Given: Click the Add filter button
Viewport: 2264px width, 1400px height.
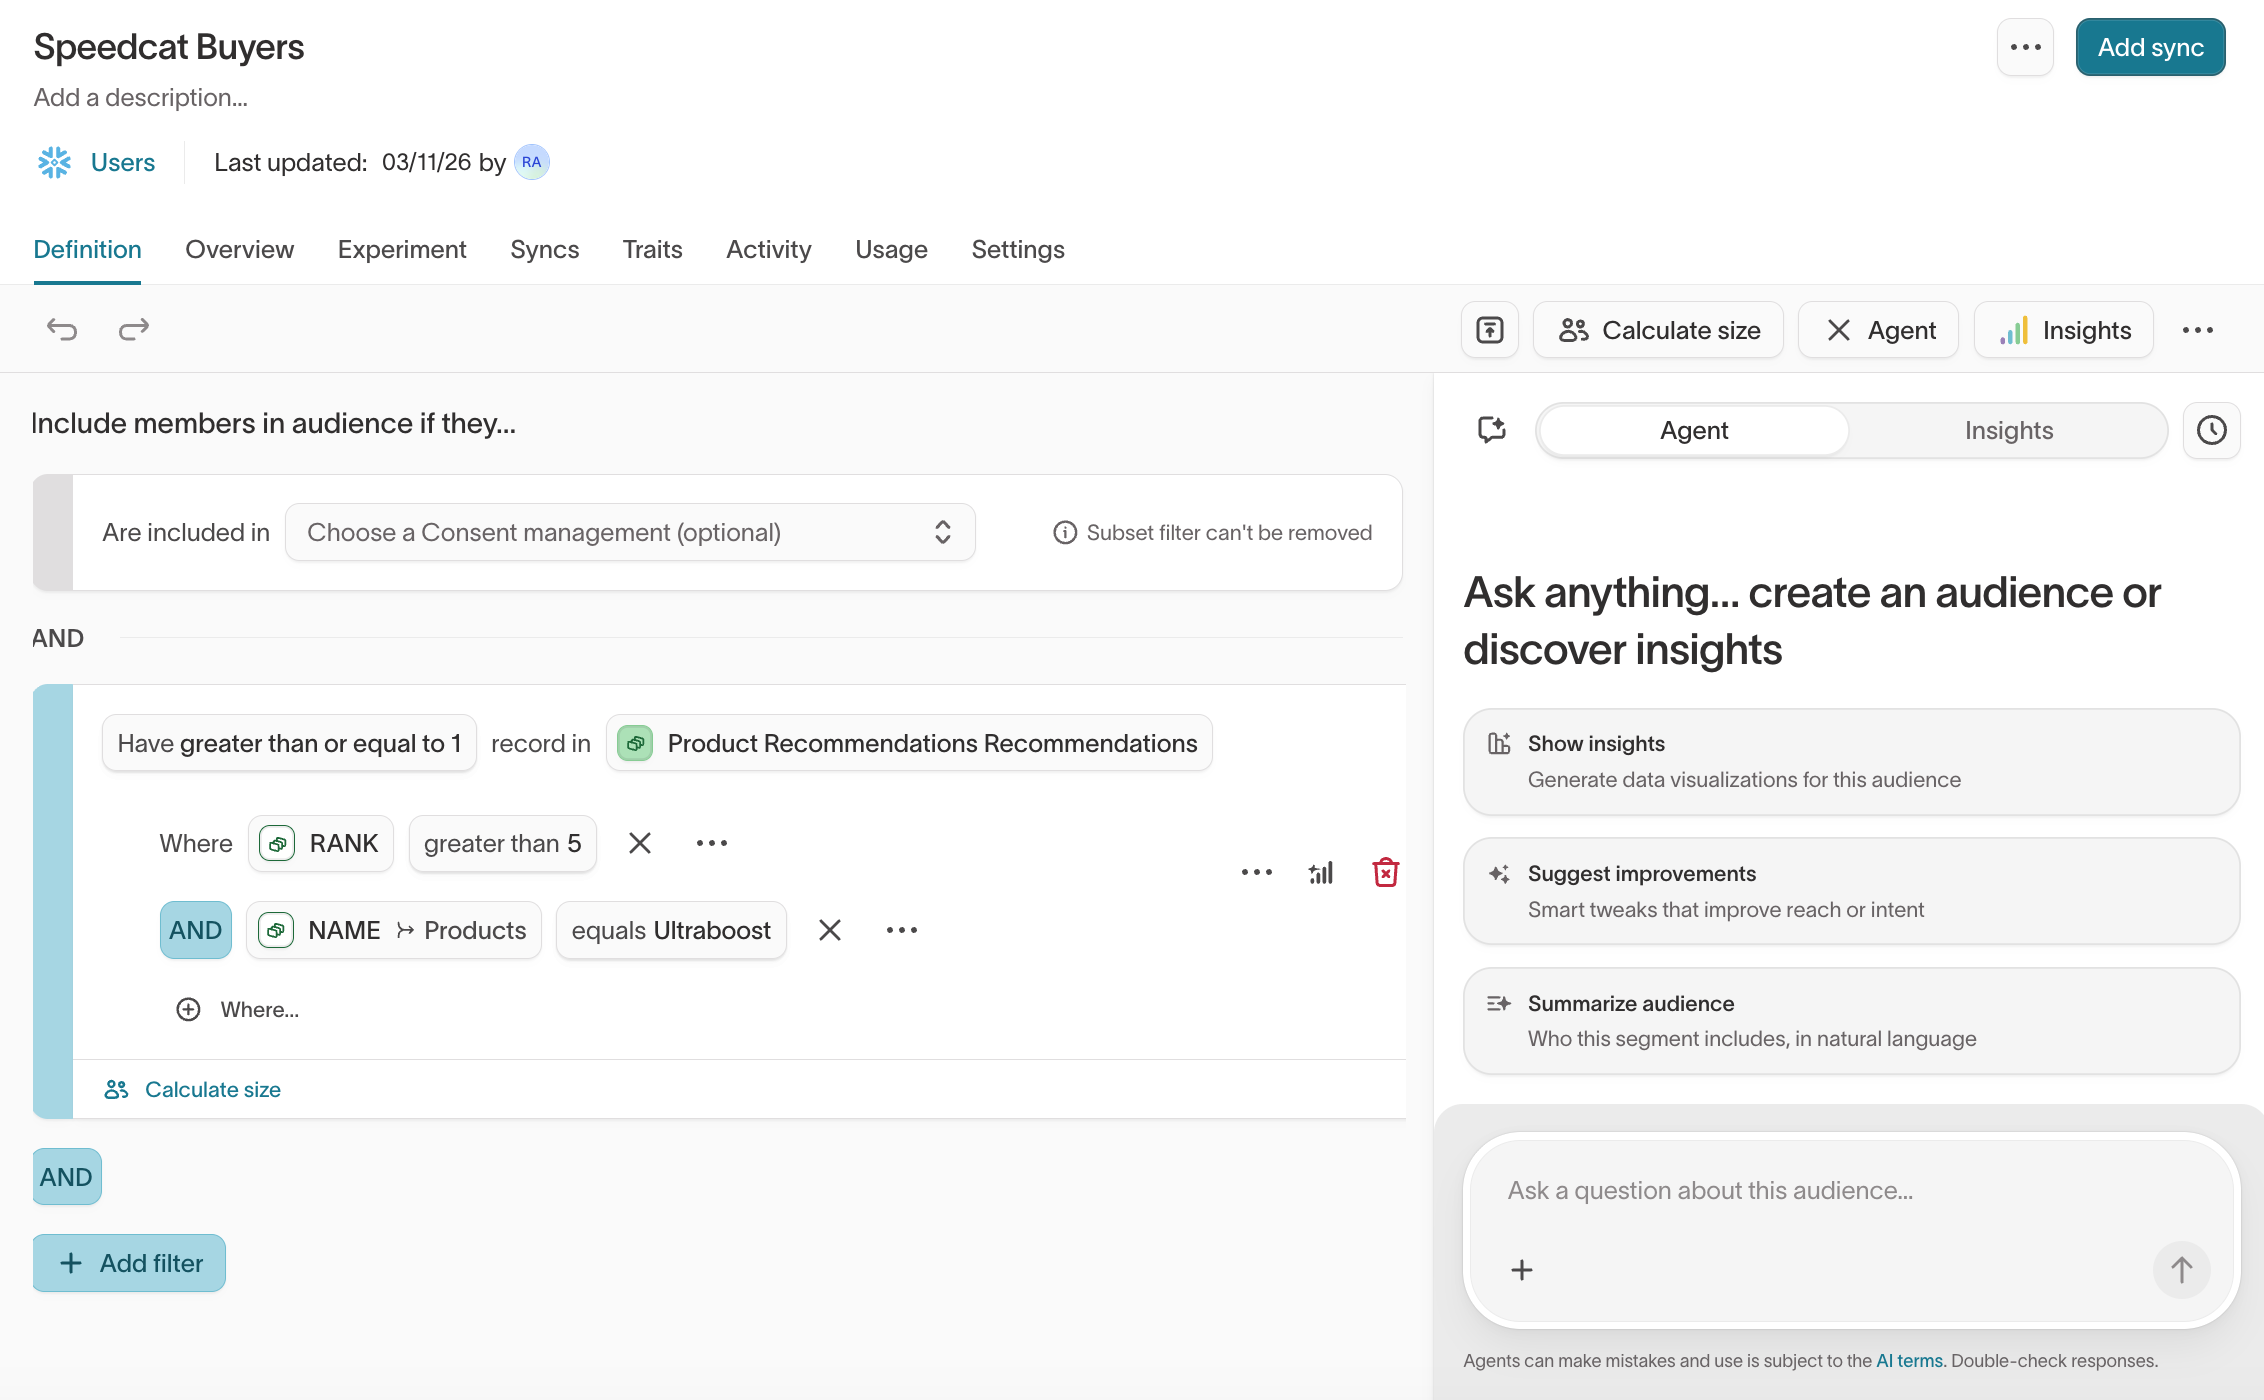Looking at the screenshot, I should pos(129,1263).
